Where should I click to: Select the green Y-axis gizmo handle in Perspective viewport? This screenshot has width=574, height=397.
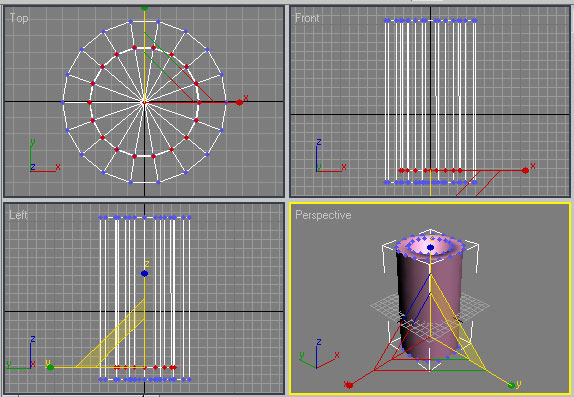(511, 385)
